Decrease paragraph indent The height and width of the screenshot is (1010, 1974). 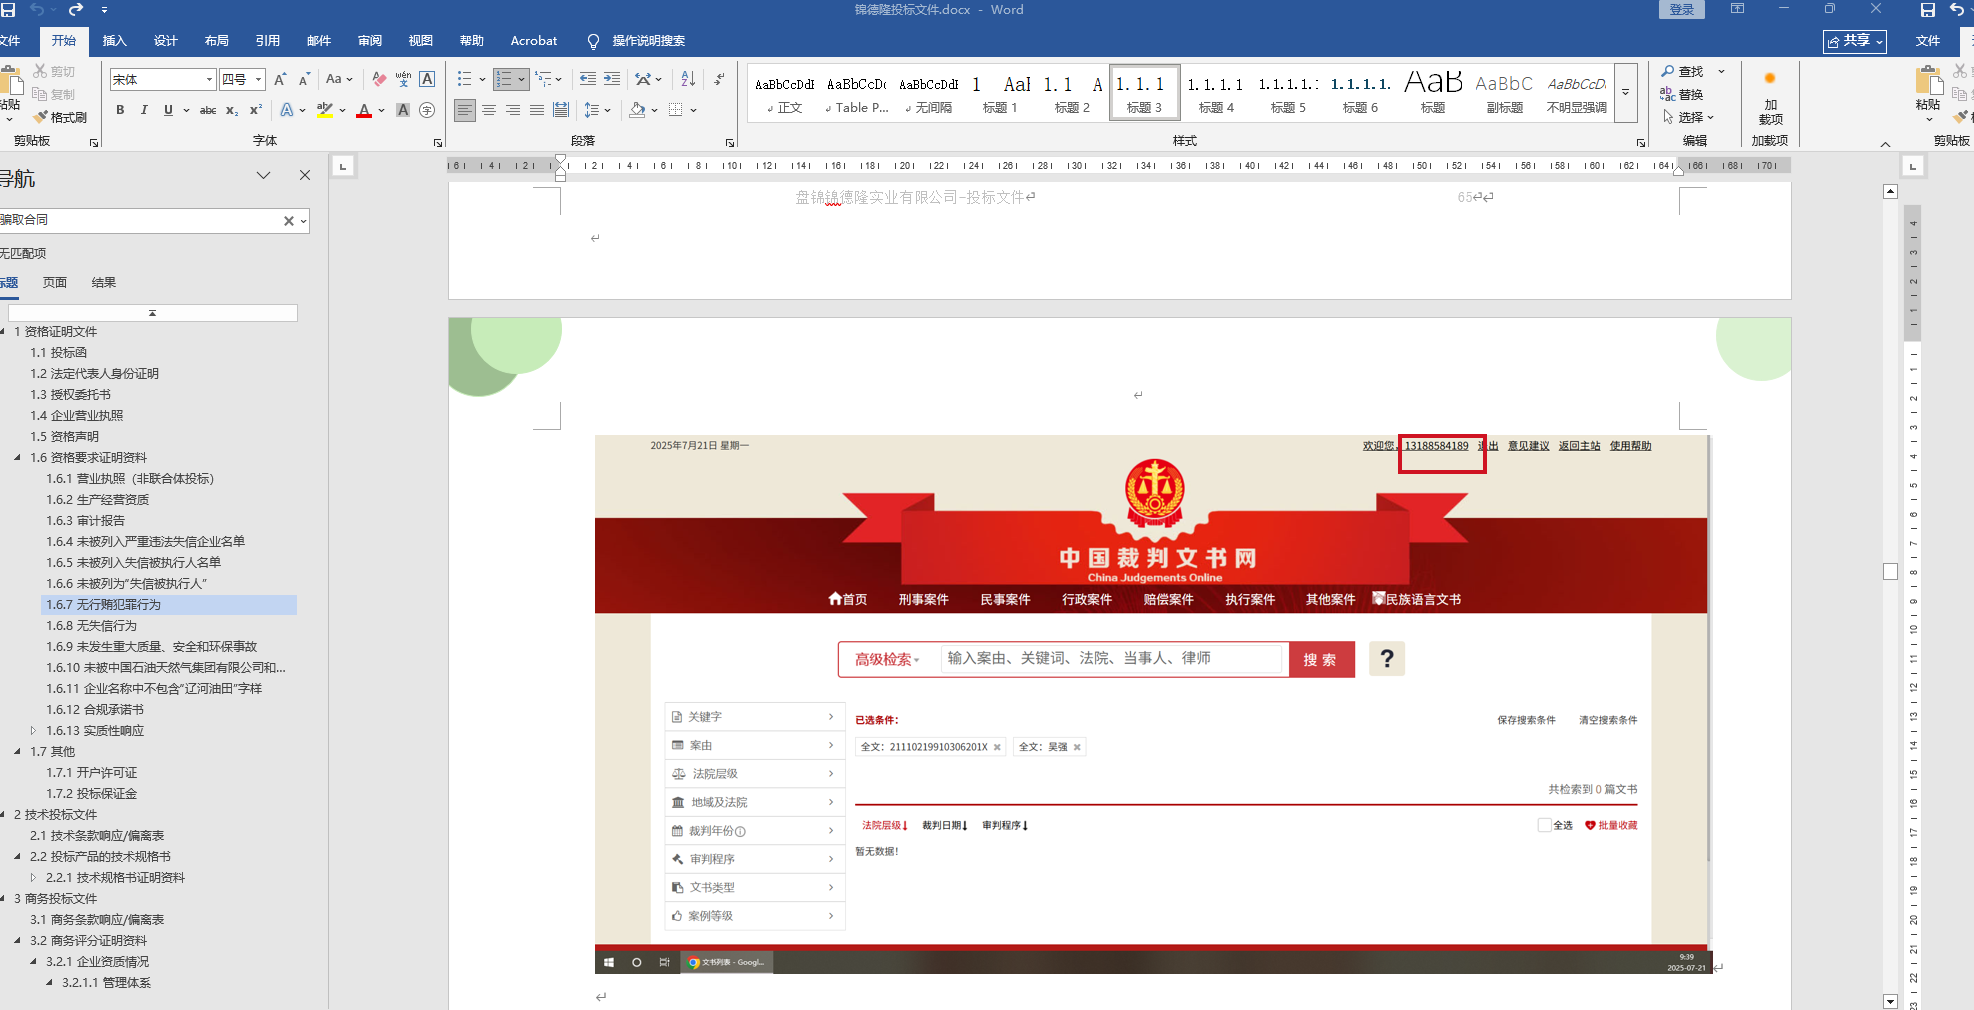(x=588, y=79)
